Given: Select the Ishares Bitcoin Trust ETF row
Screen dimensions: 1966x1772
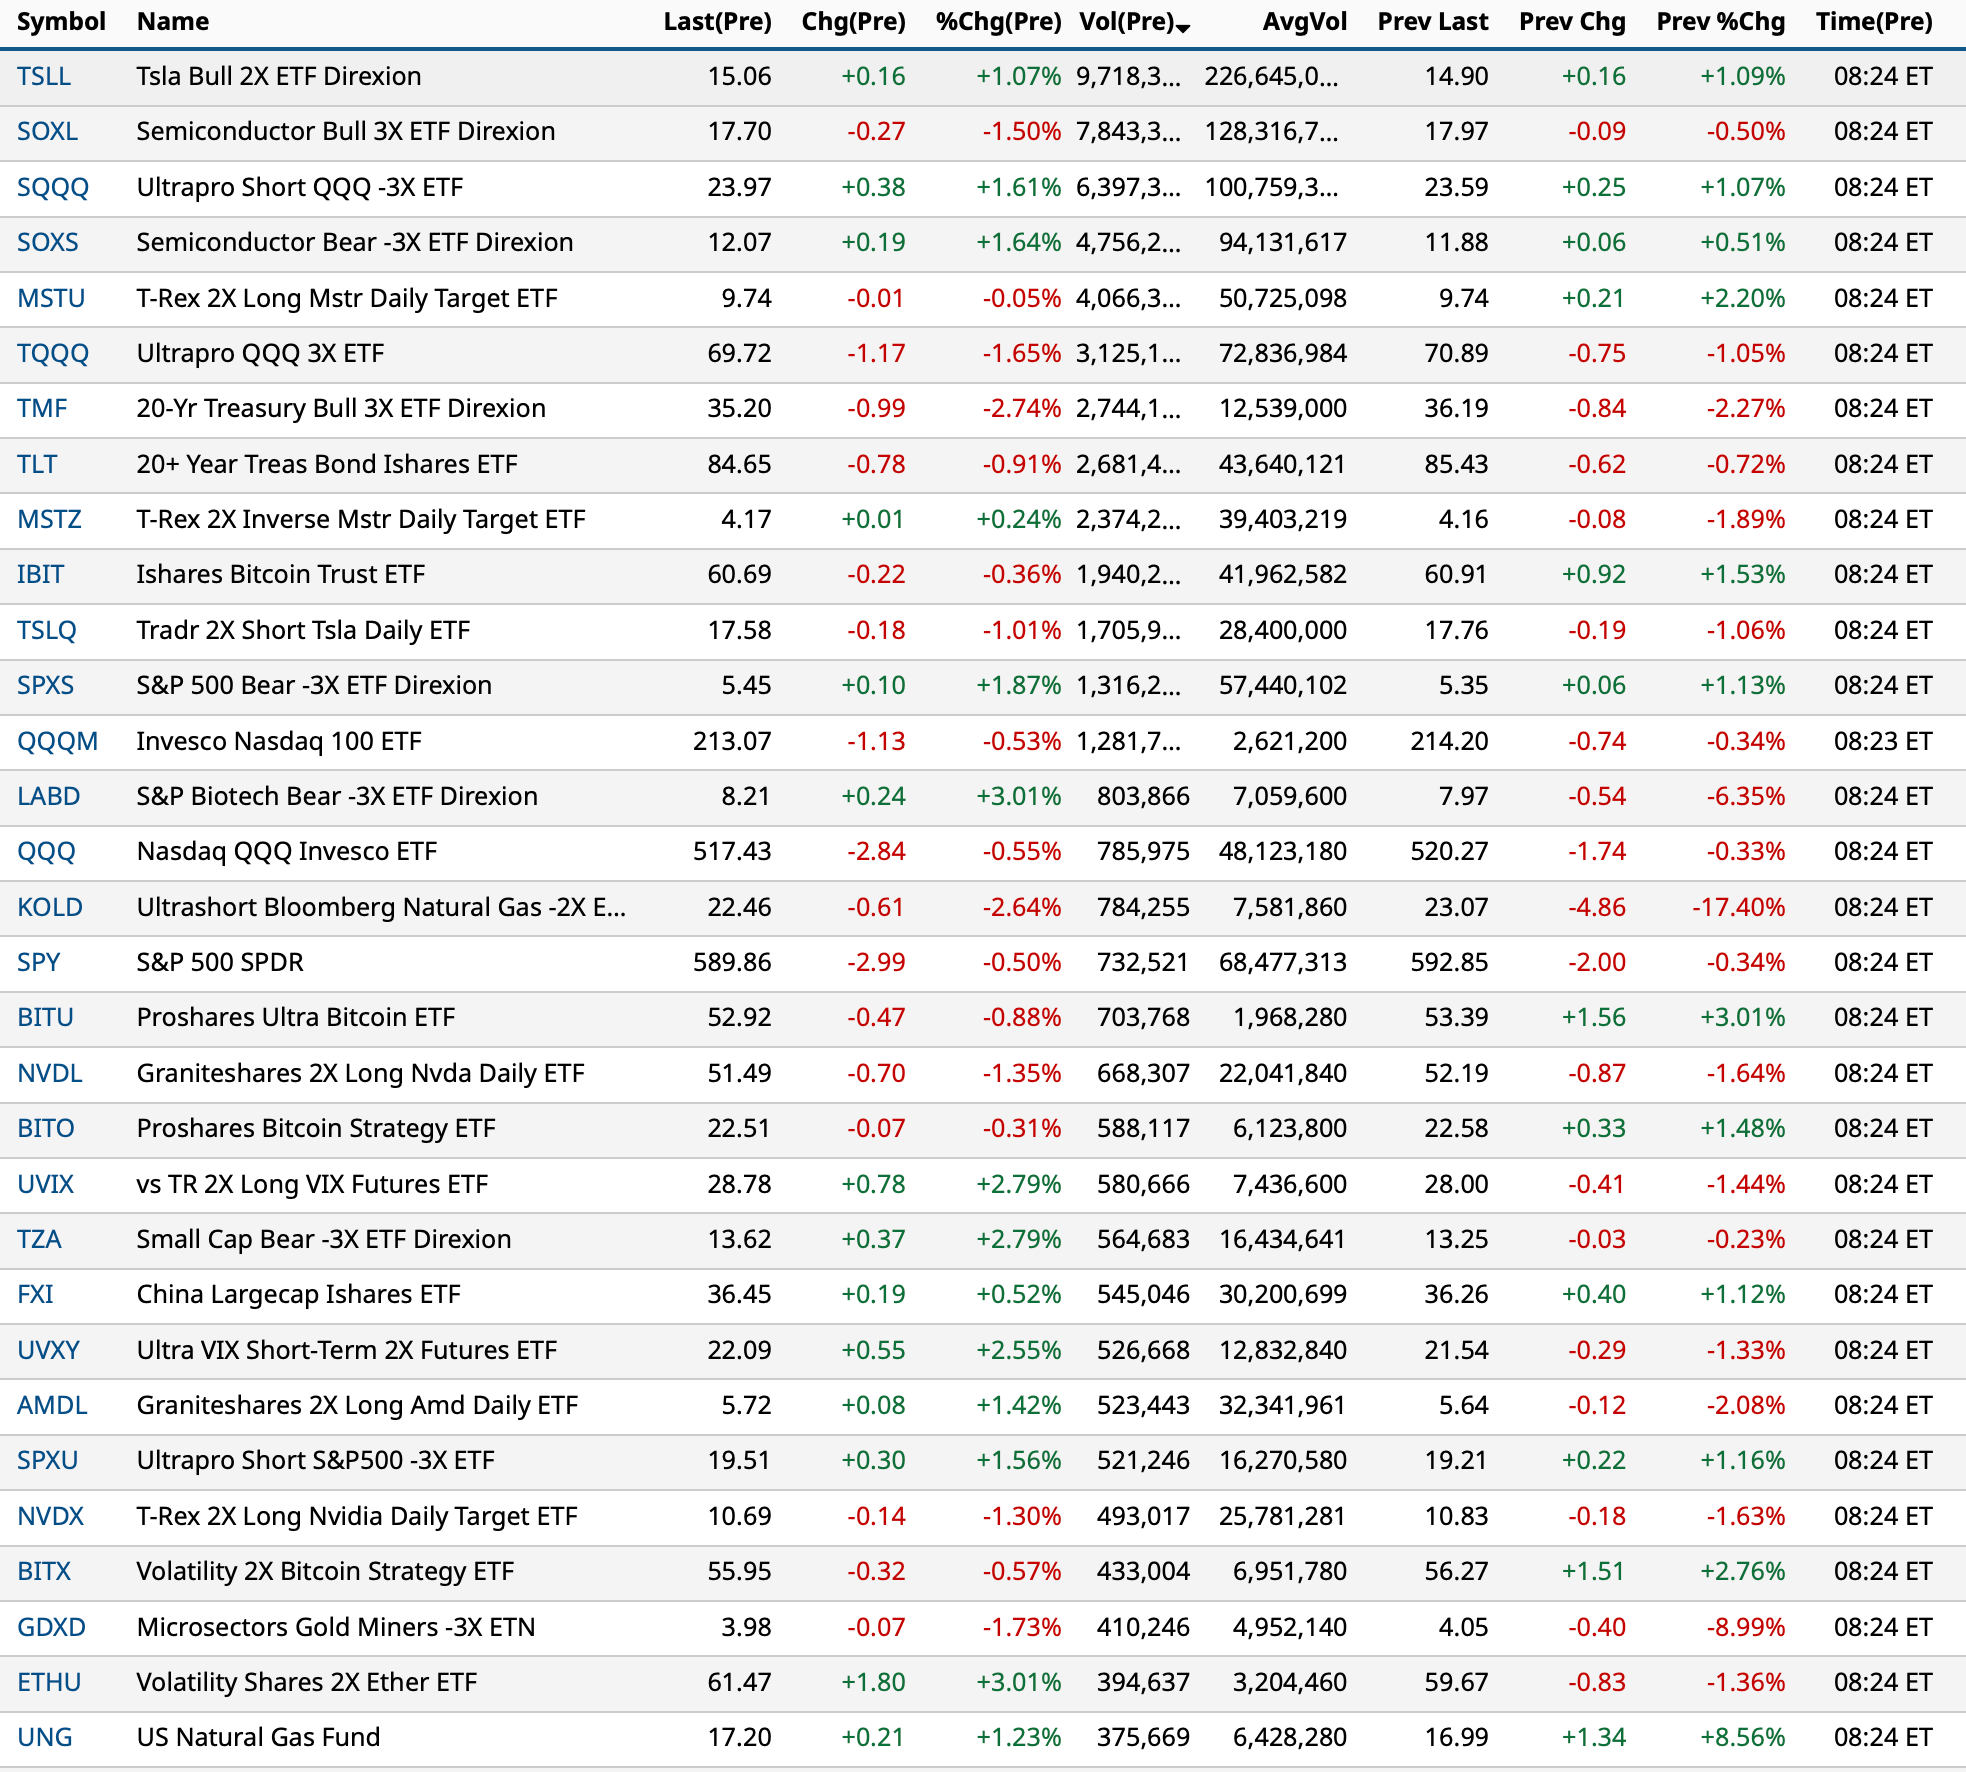Looking at the screenshot, I should 280,575.
